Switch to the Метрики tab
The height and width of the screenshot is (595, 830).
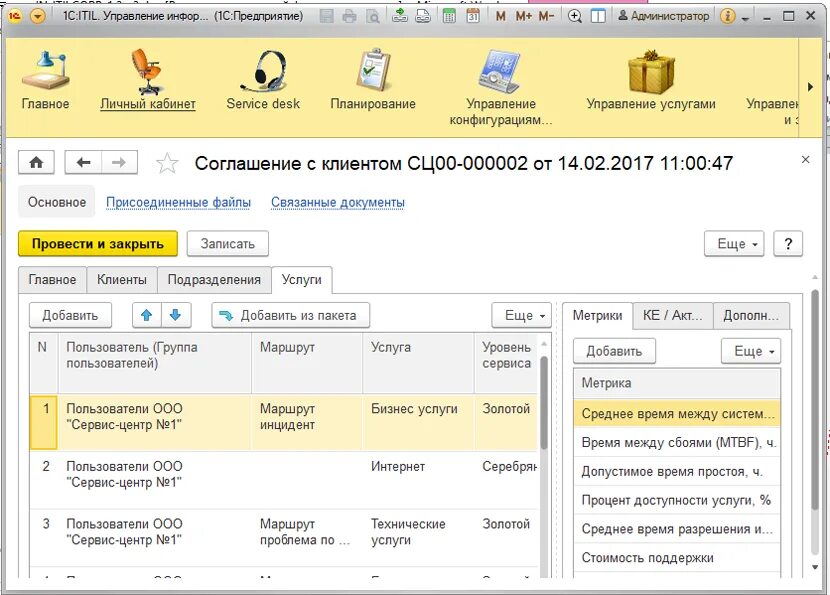pos(598,315)
